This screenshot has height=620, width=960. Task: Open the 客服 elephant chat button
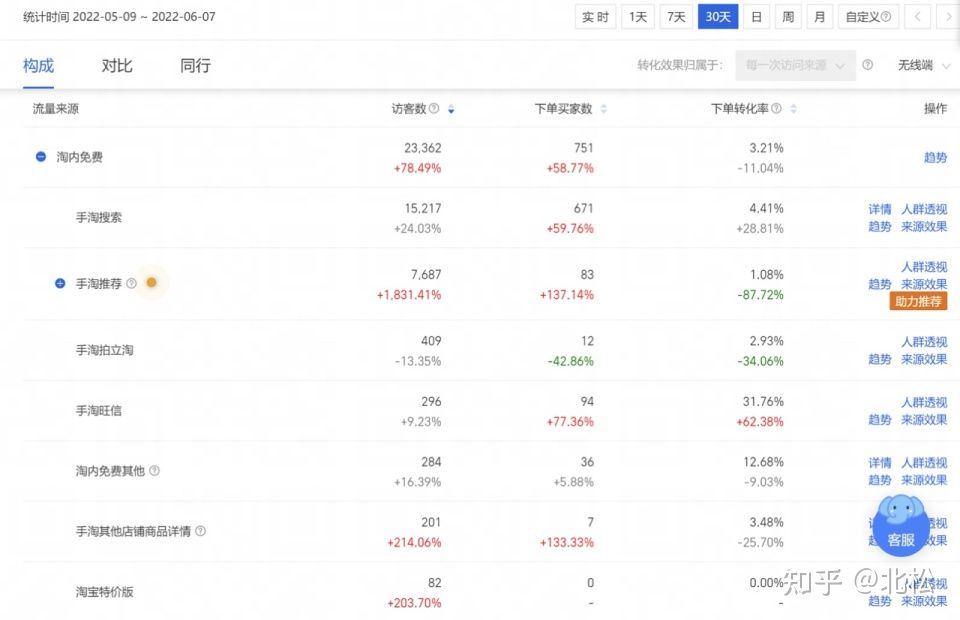pyautogui.click(x=901, y=526)
